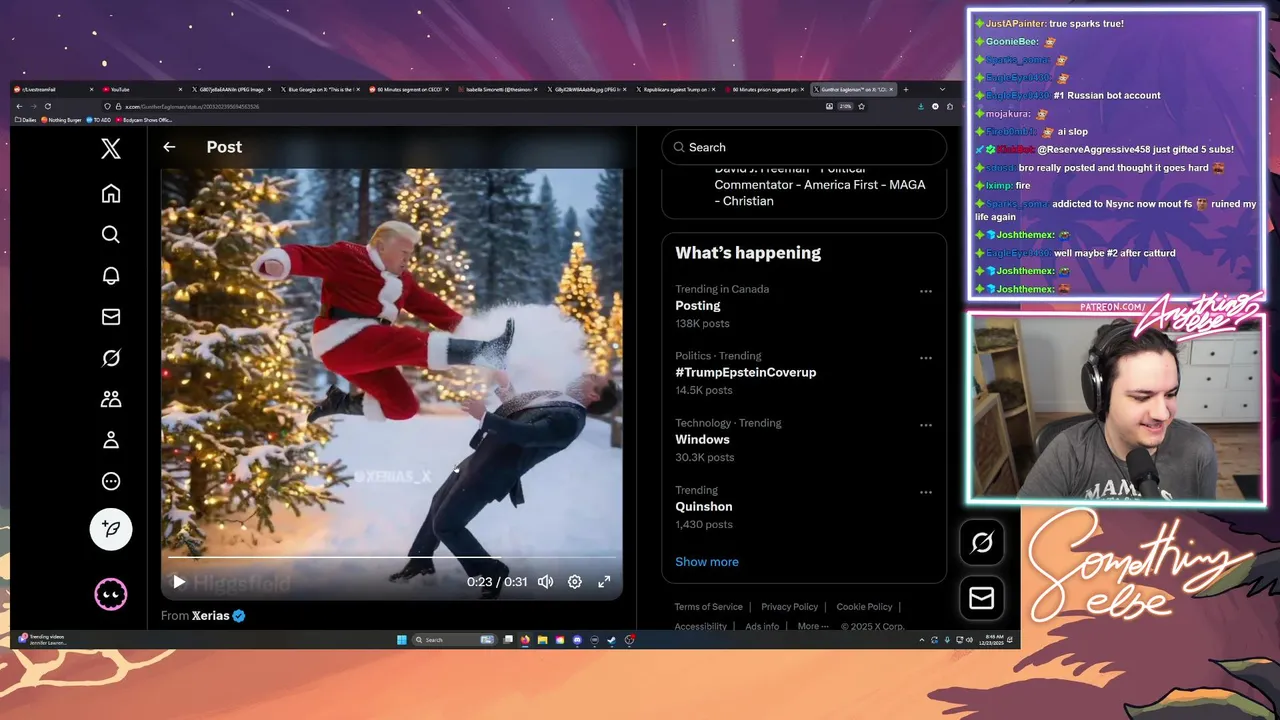Screen dimensions: 1280x720
Task: Open Terms of Service link
Action: click(708, 607)
